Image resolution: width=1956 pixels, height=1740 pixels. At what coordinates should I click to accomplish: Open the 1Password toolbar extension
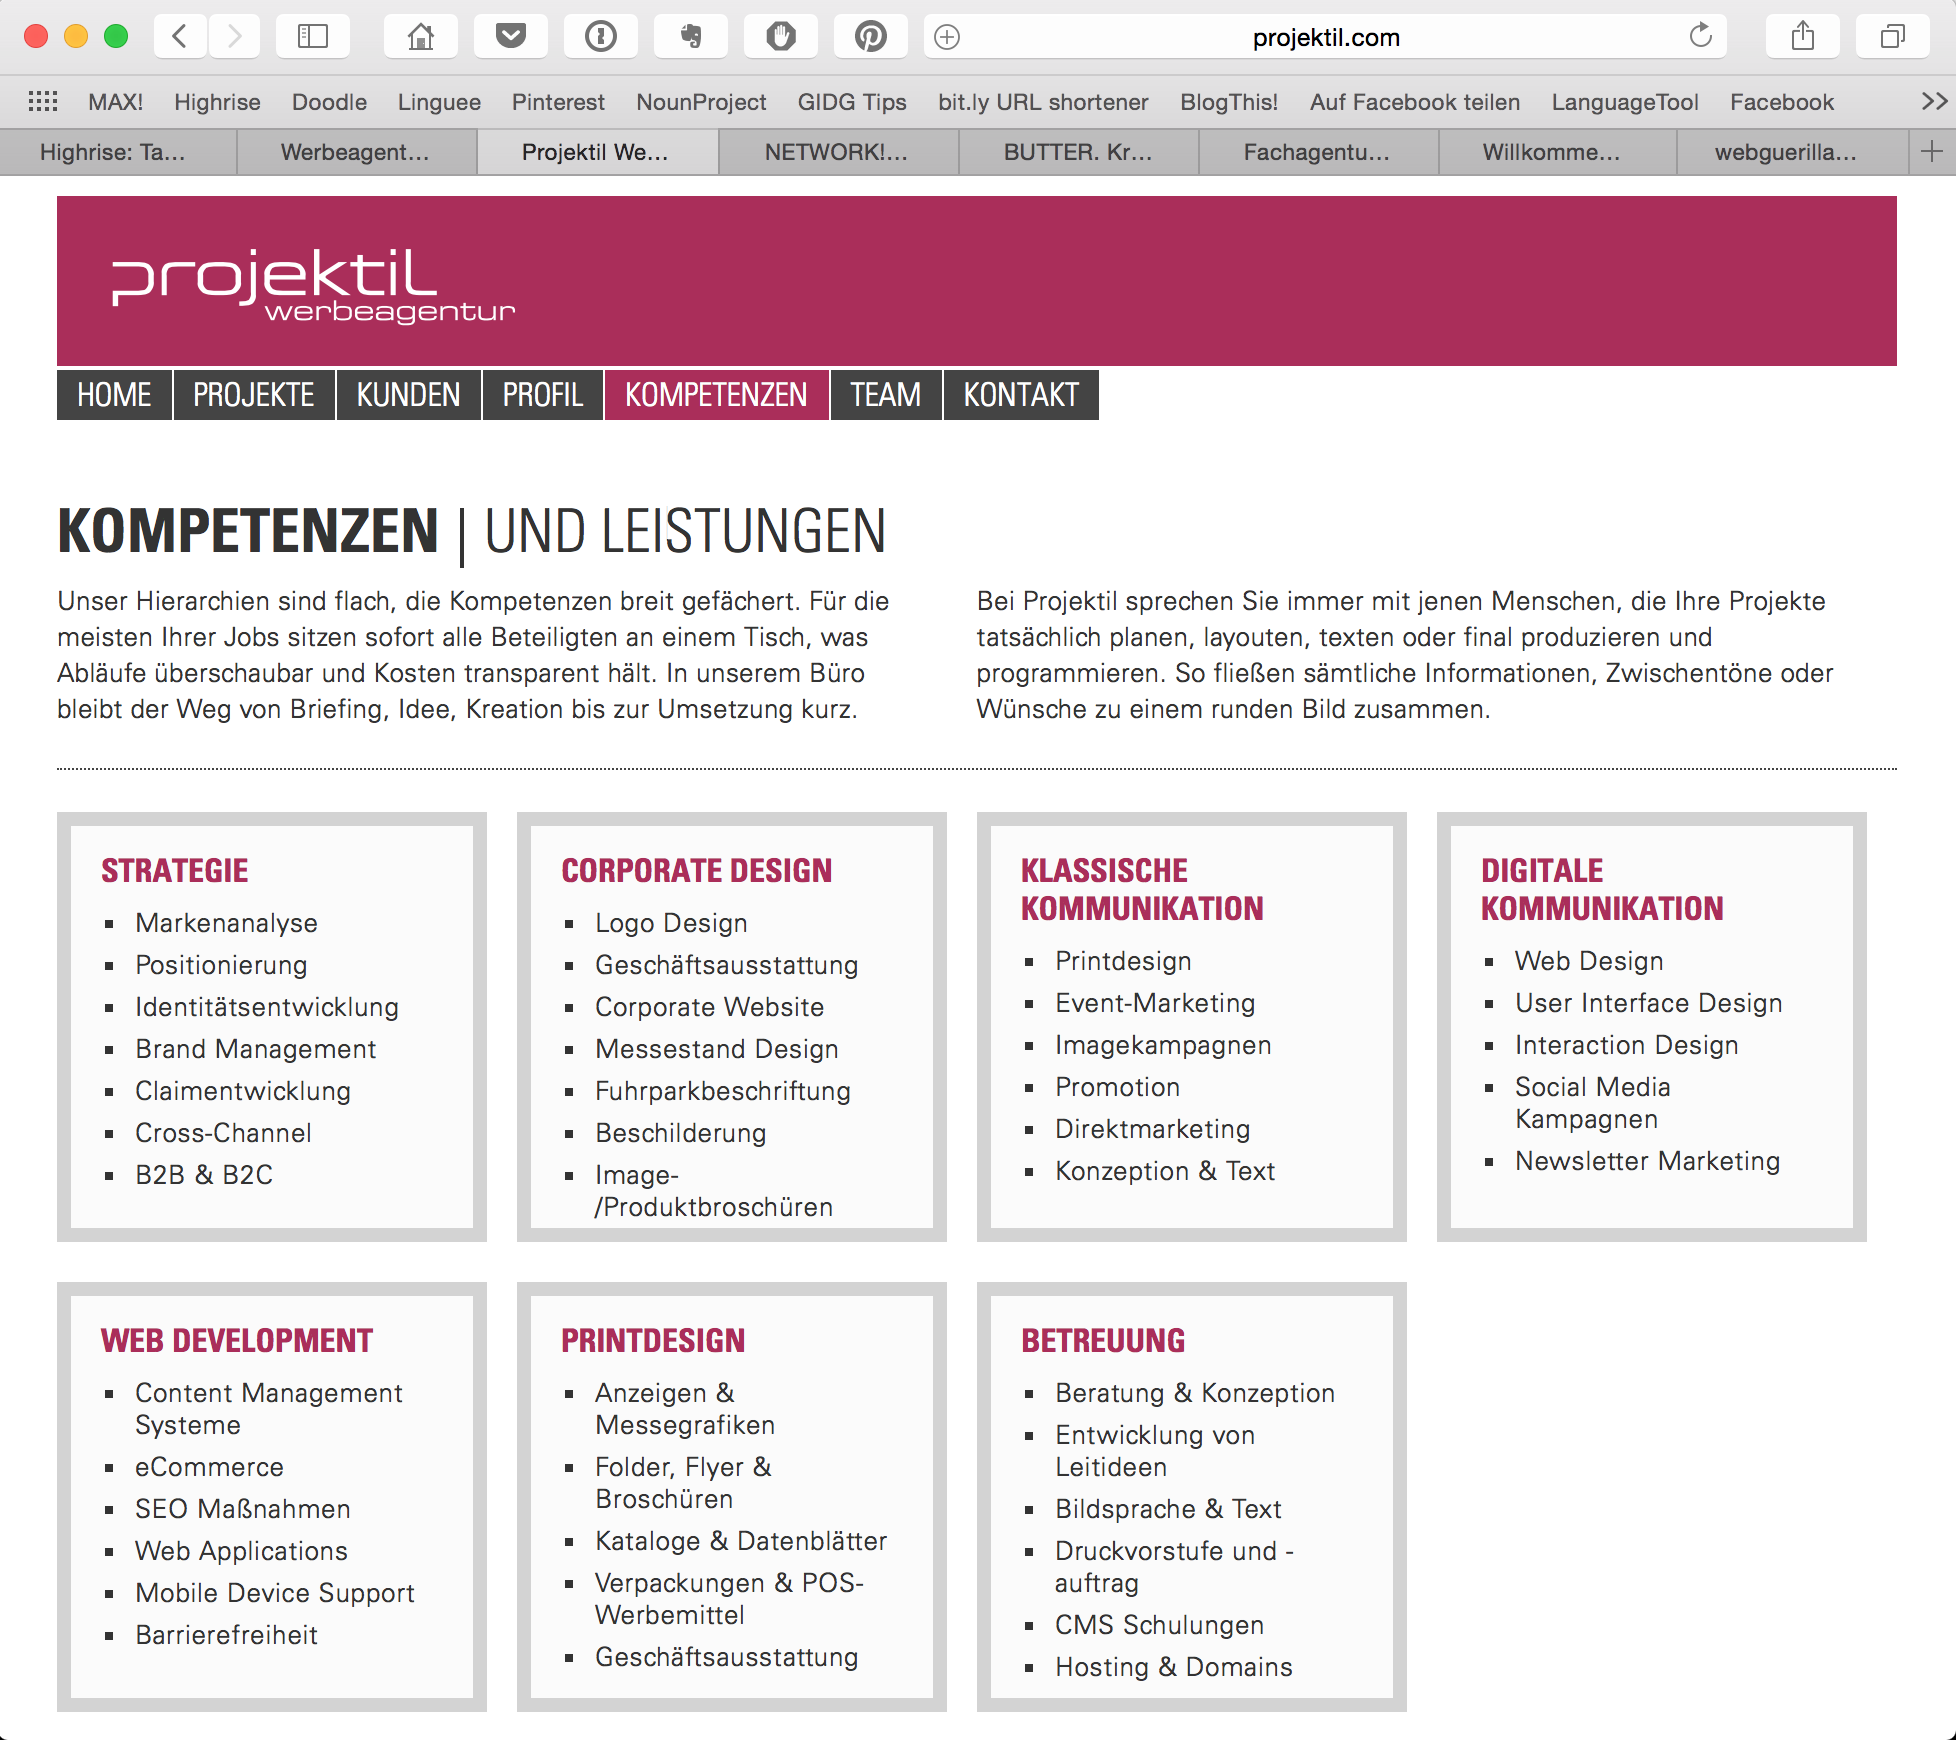pyautogui.click(x=601, y=37)
